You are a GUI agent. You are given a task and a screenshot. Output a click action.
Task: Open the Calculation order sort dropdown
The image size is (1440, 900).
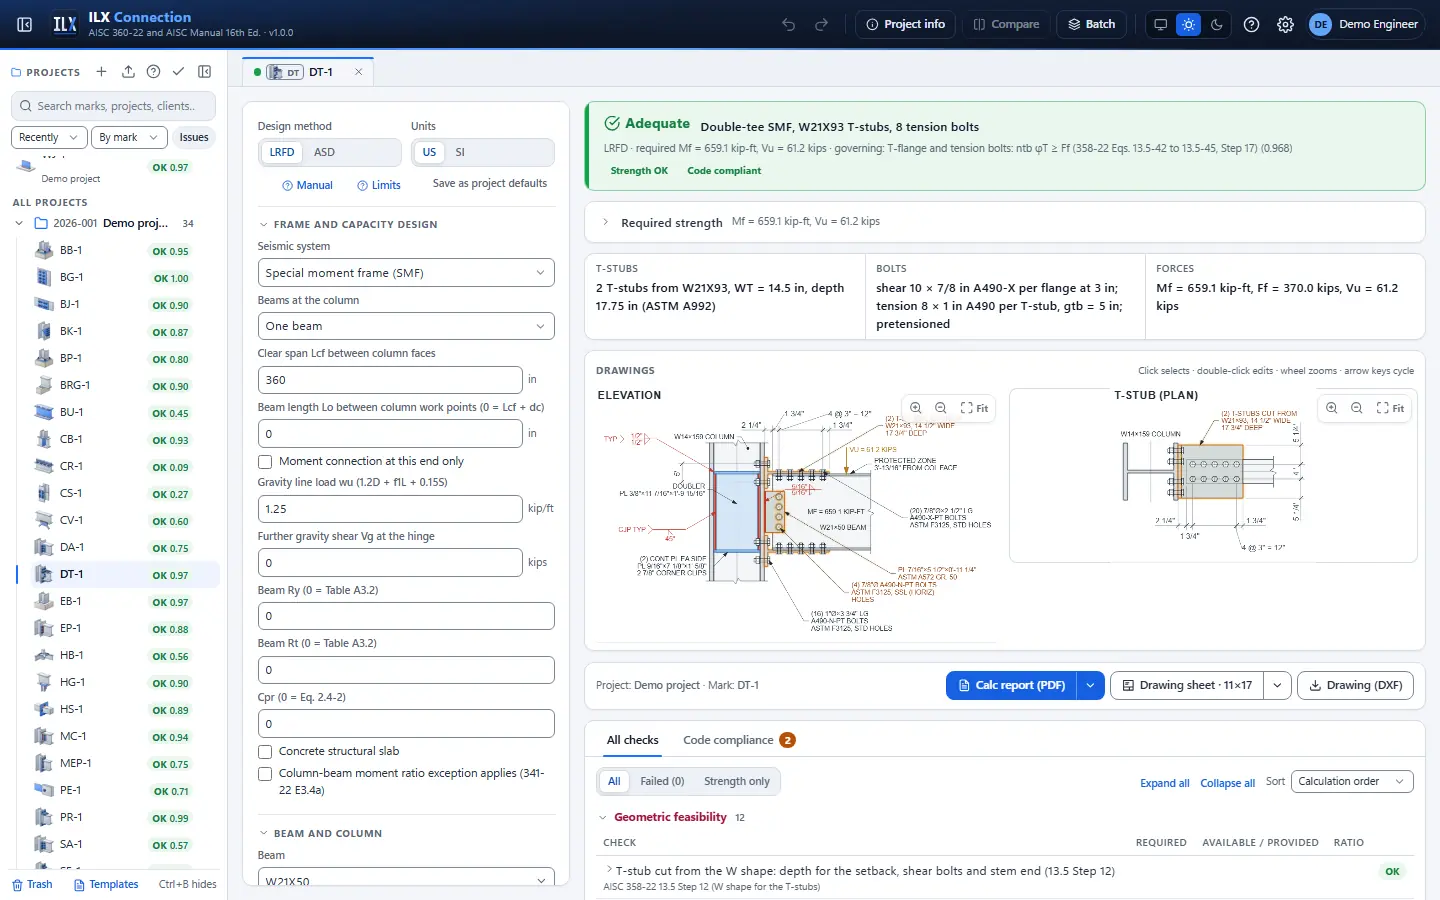click(1352, 782)
